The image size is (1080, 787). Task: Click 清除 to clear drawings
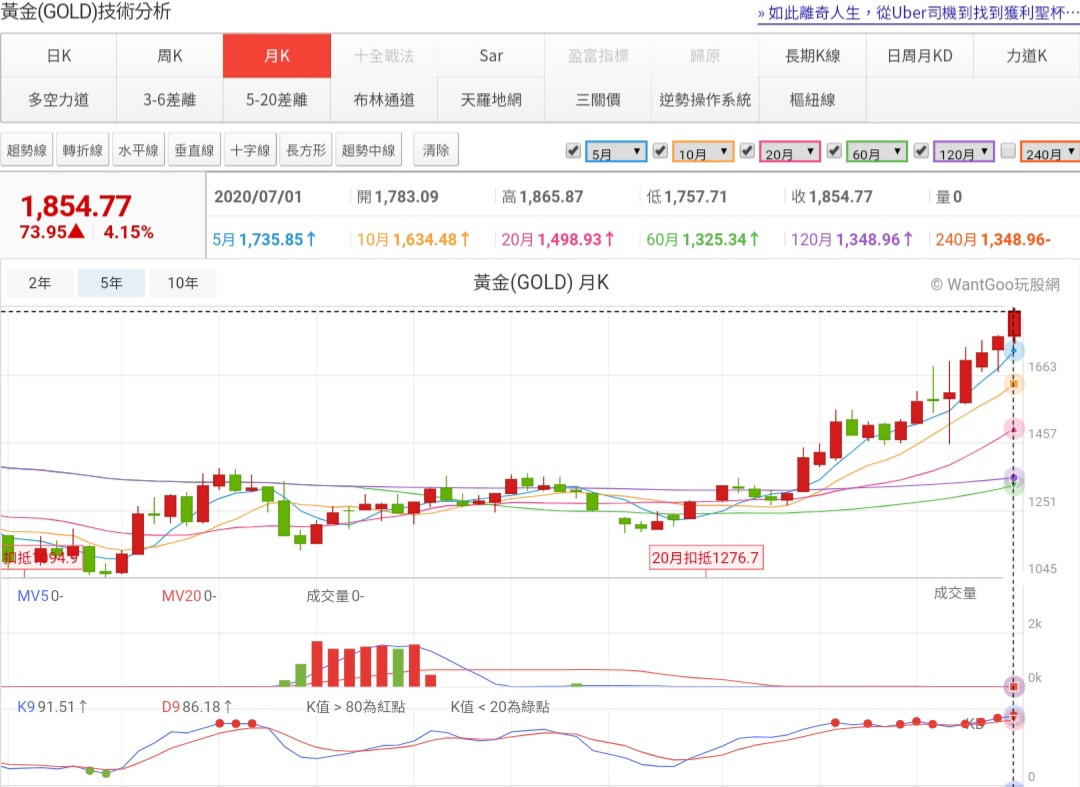point(436,151)
